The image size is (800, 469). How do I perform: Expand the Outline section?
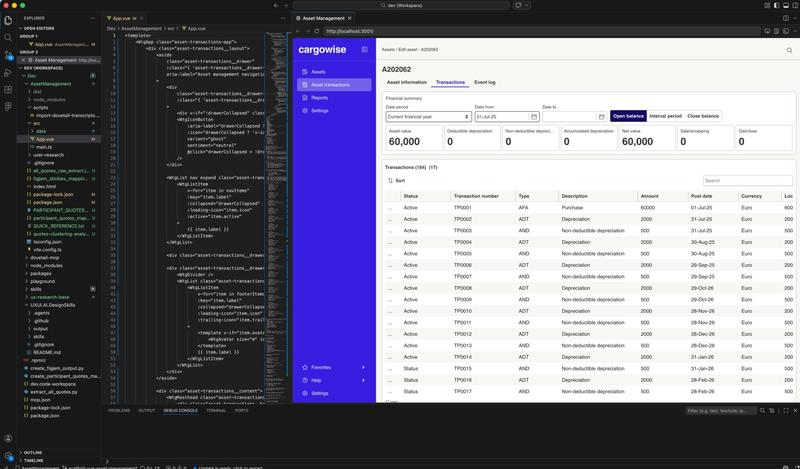(x=33, y=452)
